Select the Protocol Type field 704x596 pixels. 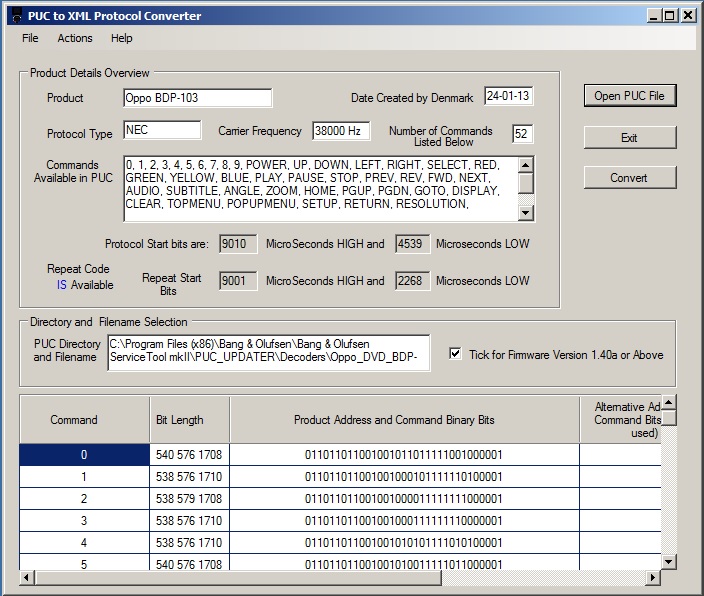click(162, 130)
